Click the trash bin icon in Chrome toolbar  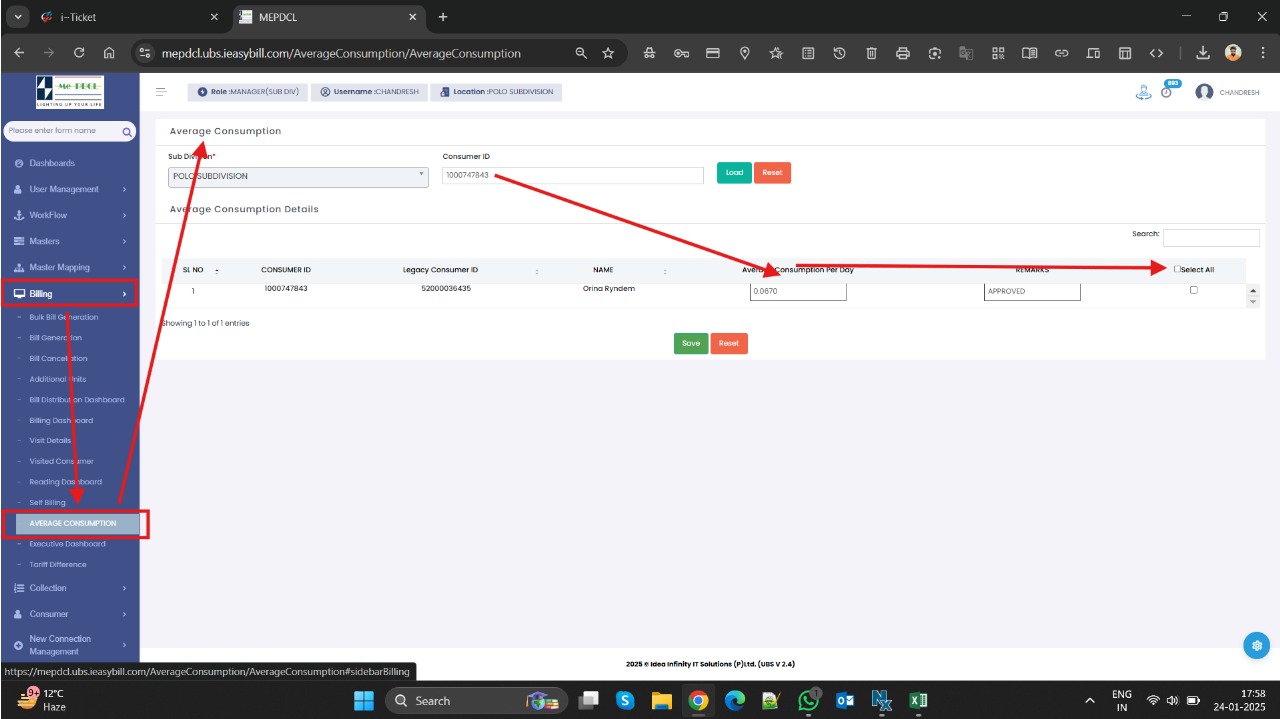[872, 53]
